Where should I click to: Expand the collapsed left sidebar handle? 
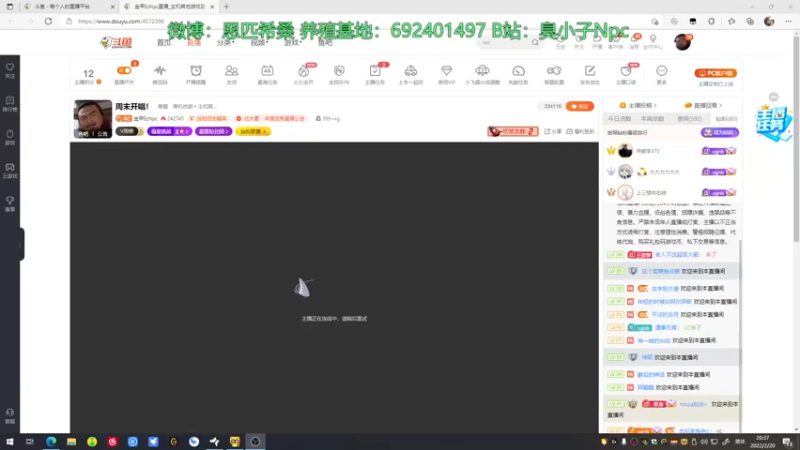pos(21,245)
